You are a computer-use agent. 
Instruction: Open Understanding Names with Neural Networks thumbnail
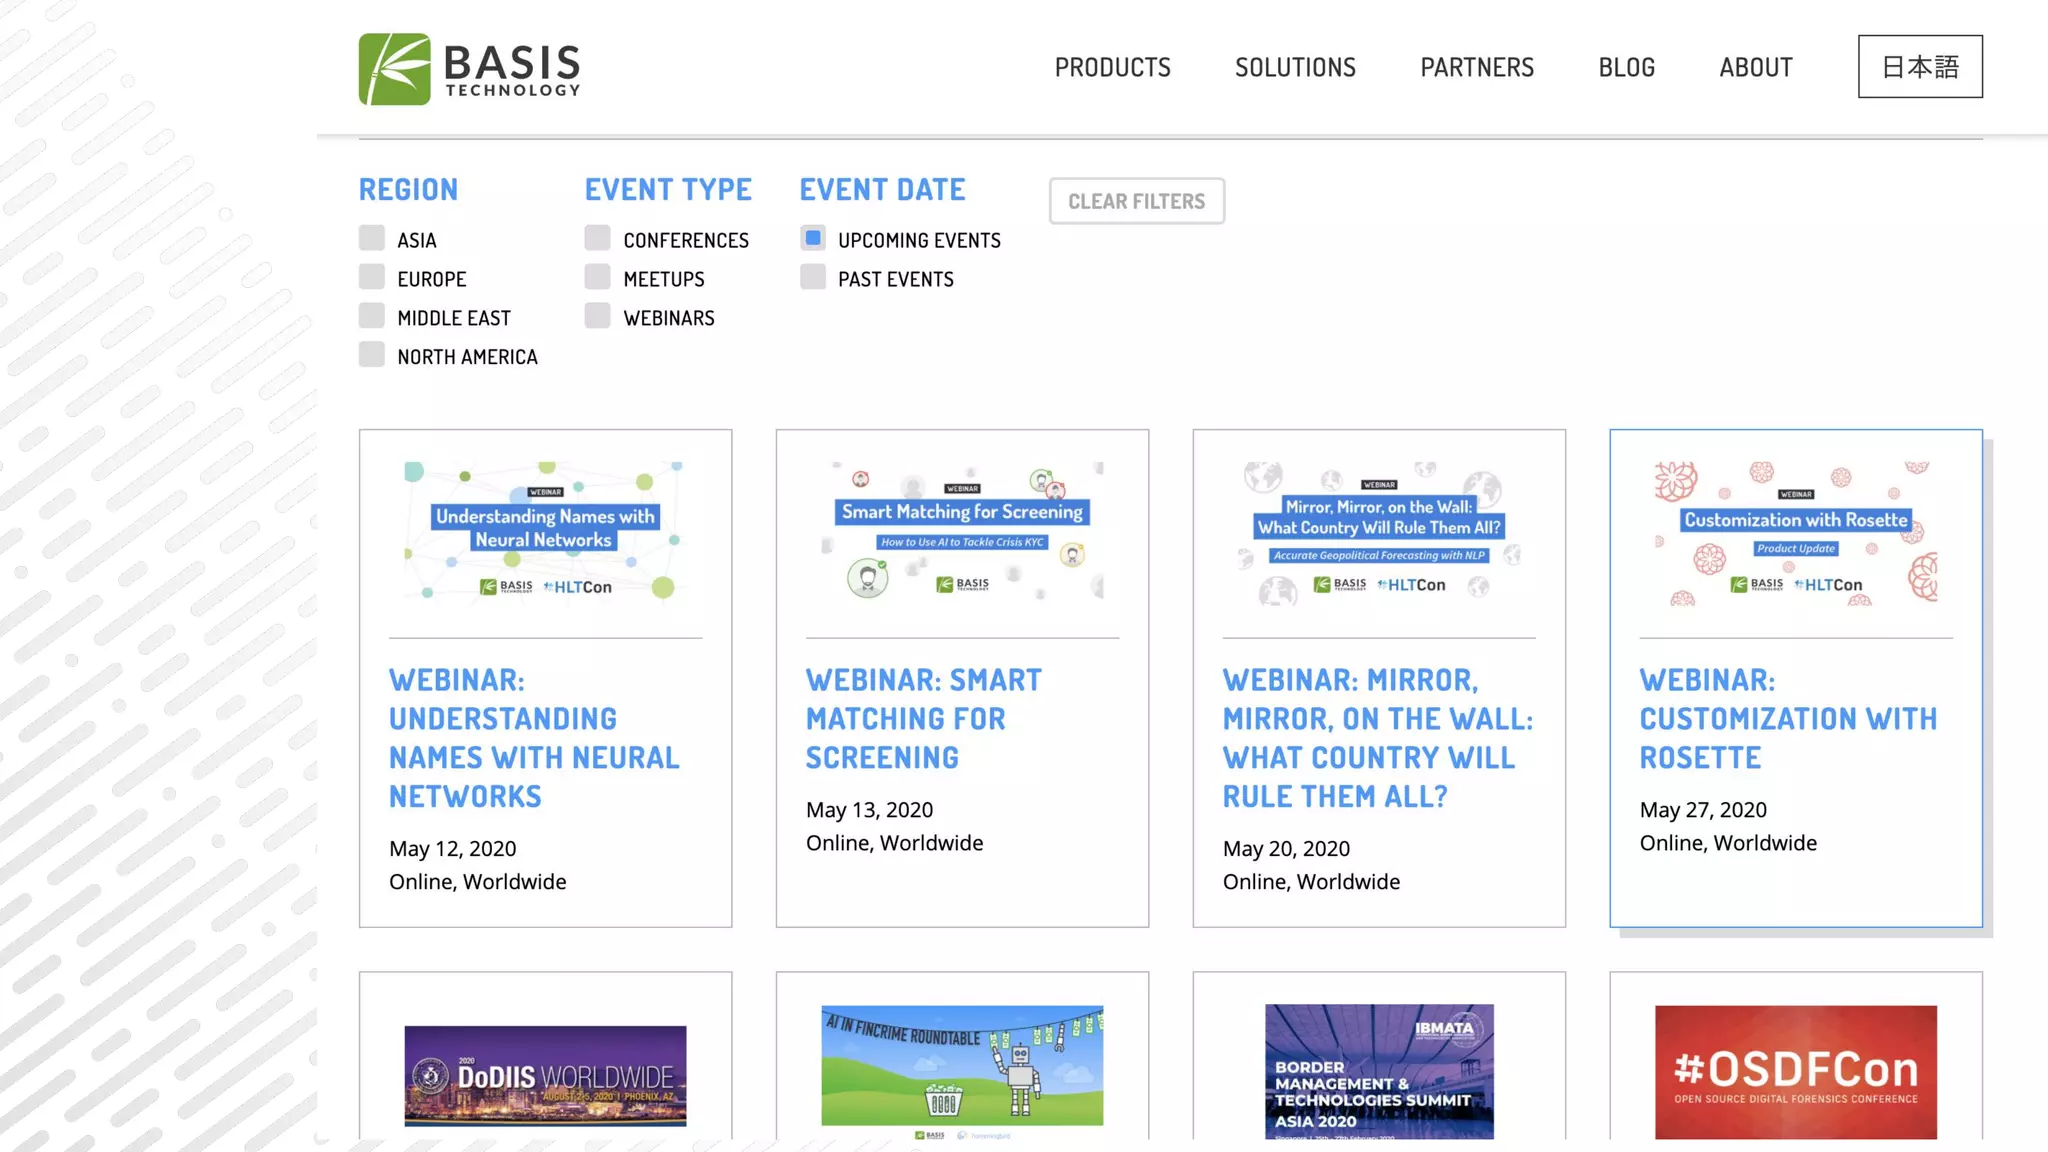pyautogui.click(x=545, y=531)
